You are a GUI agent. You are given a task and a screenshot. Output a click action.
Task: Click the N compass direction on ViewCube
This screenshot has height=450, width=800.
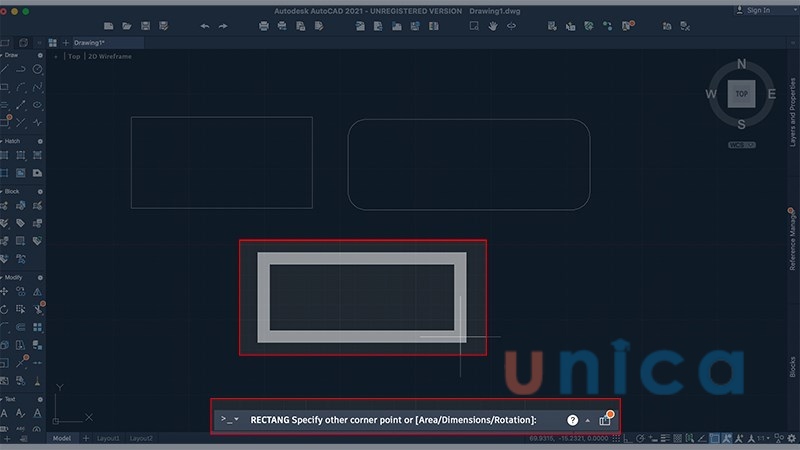(741, 64)
